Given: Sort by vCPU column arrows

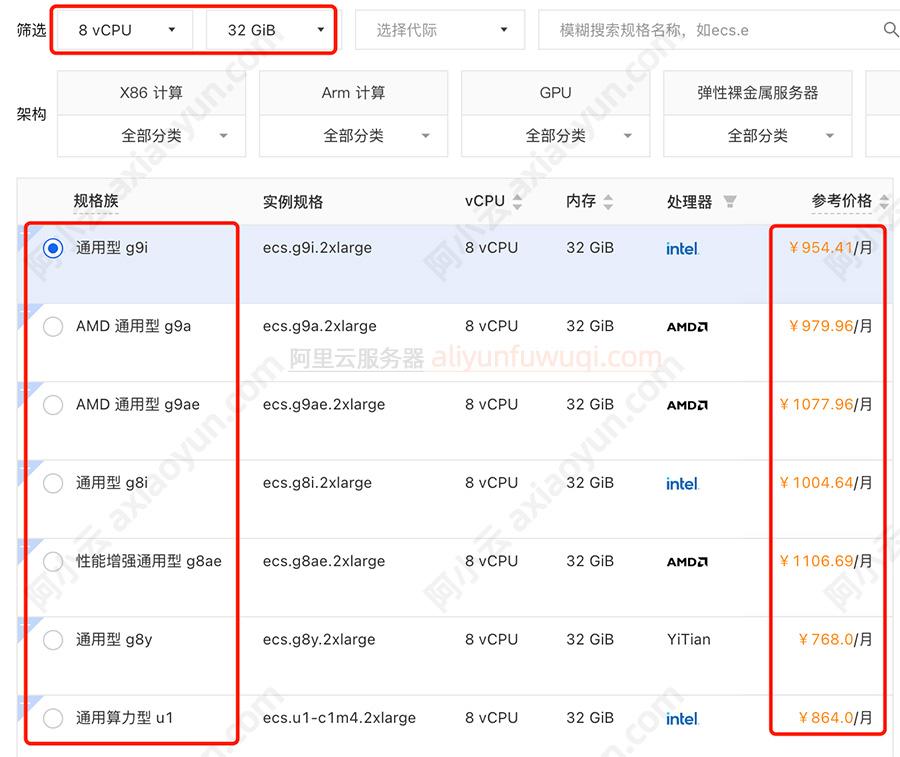Looking at the screenshot, I should coord(517,201).
